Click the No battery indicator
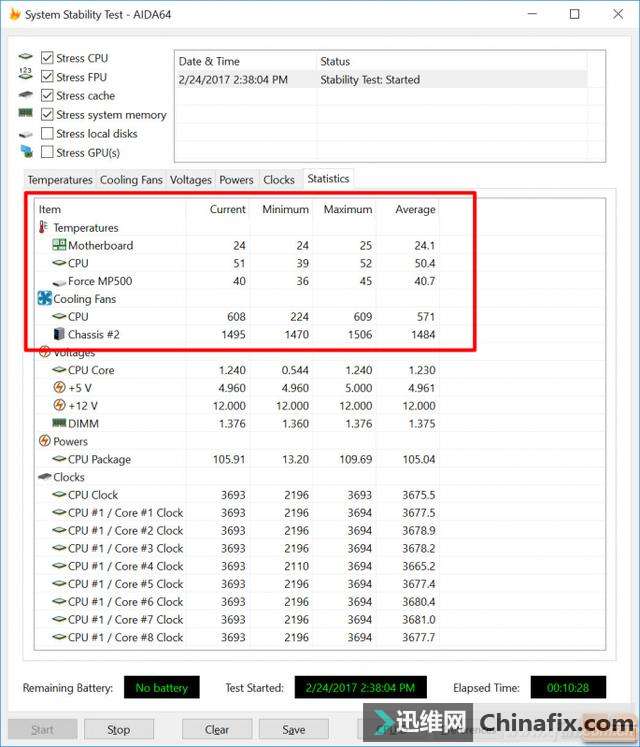The height and width of the screenshot is (747, 640). pyautogui.click(x=162, y=687)
